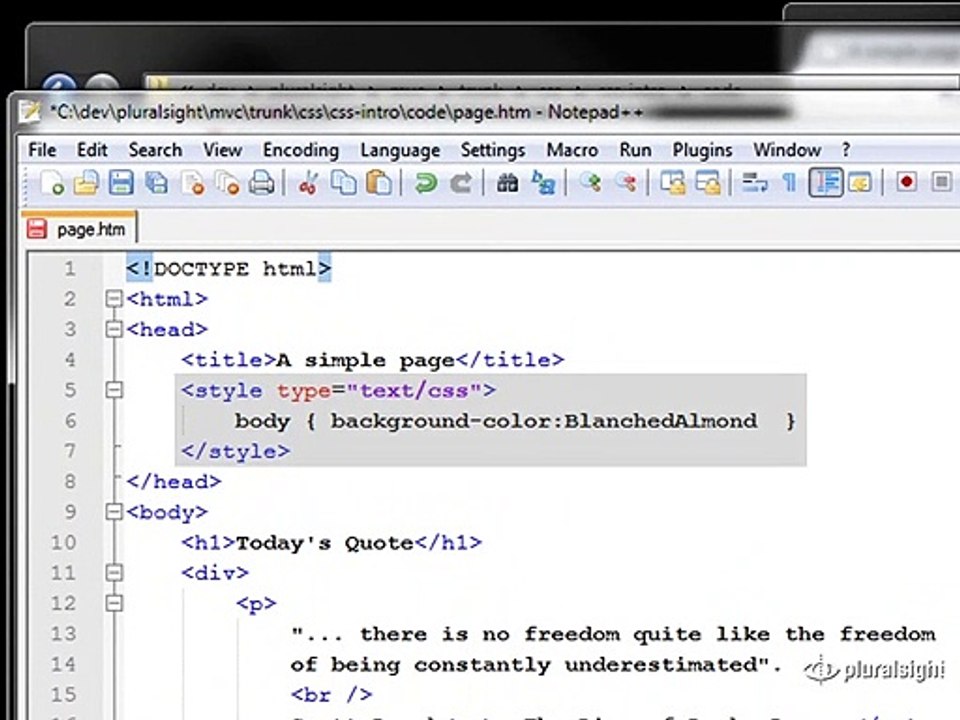Click the h1 text Today's Quote

324,542
